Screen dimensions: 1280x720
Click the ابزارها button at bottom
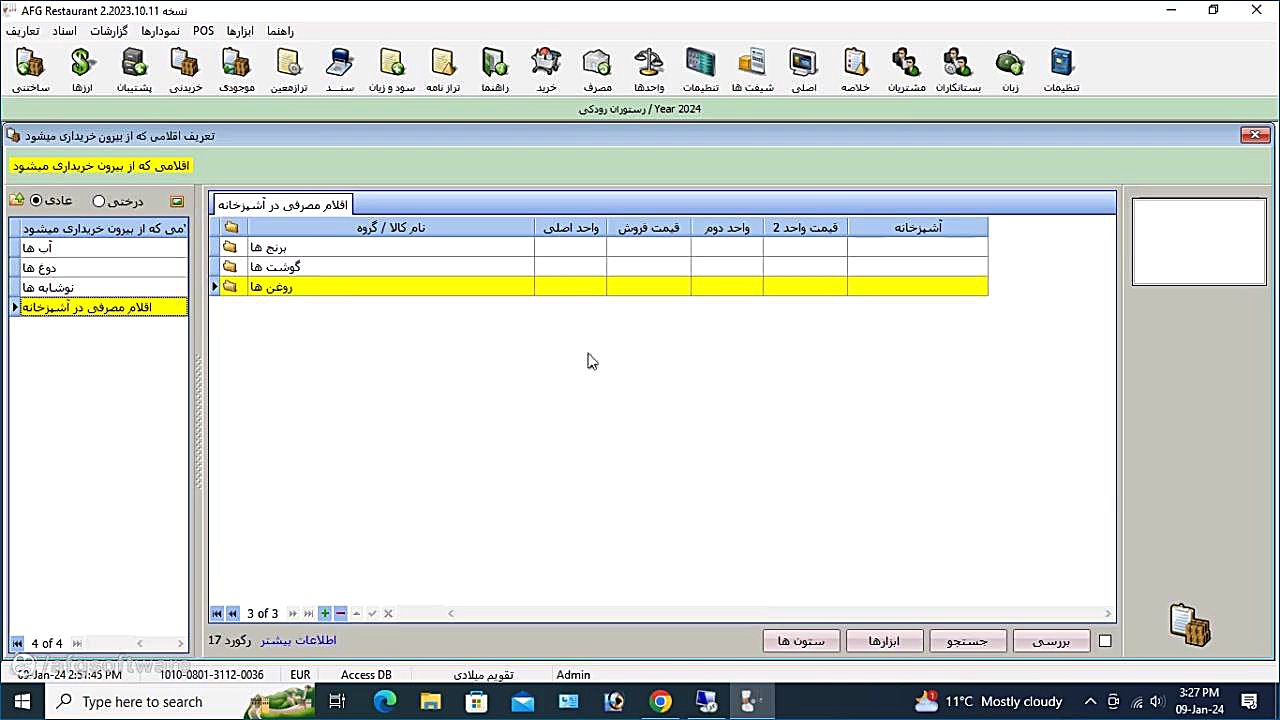(884, 641)
